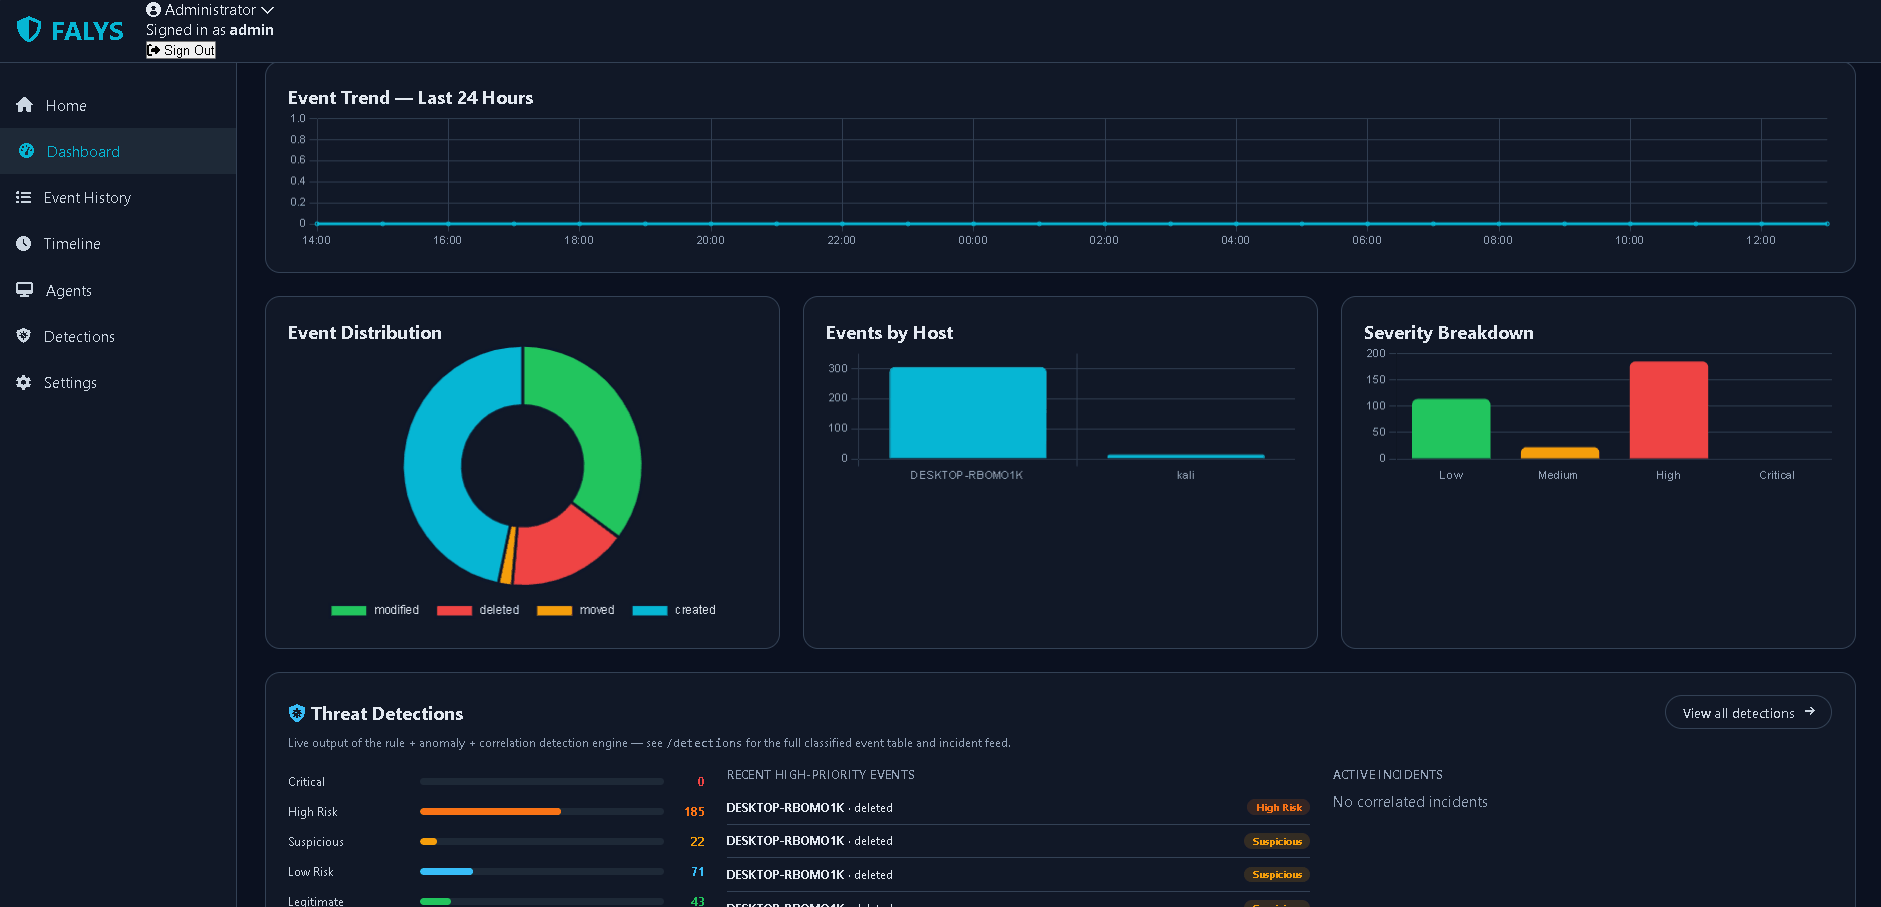Click the DESKTOP-RBOMO1K bar in Events by Host
The height and width of the screenshot is (907, 1881).
click(967, 413)
